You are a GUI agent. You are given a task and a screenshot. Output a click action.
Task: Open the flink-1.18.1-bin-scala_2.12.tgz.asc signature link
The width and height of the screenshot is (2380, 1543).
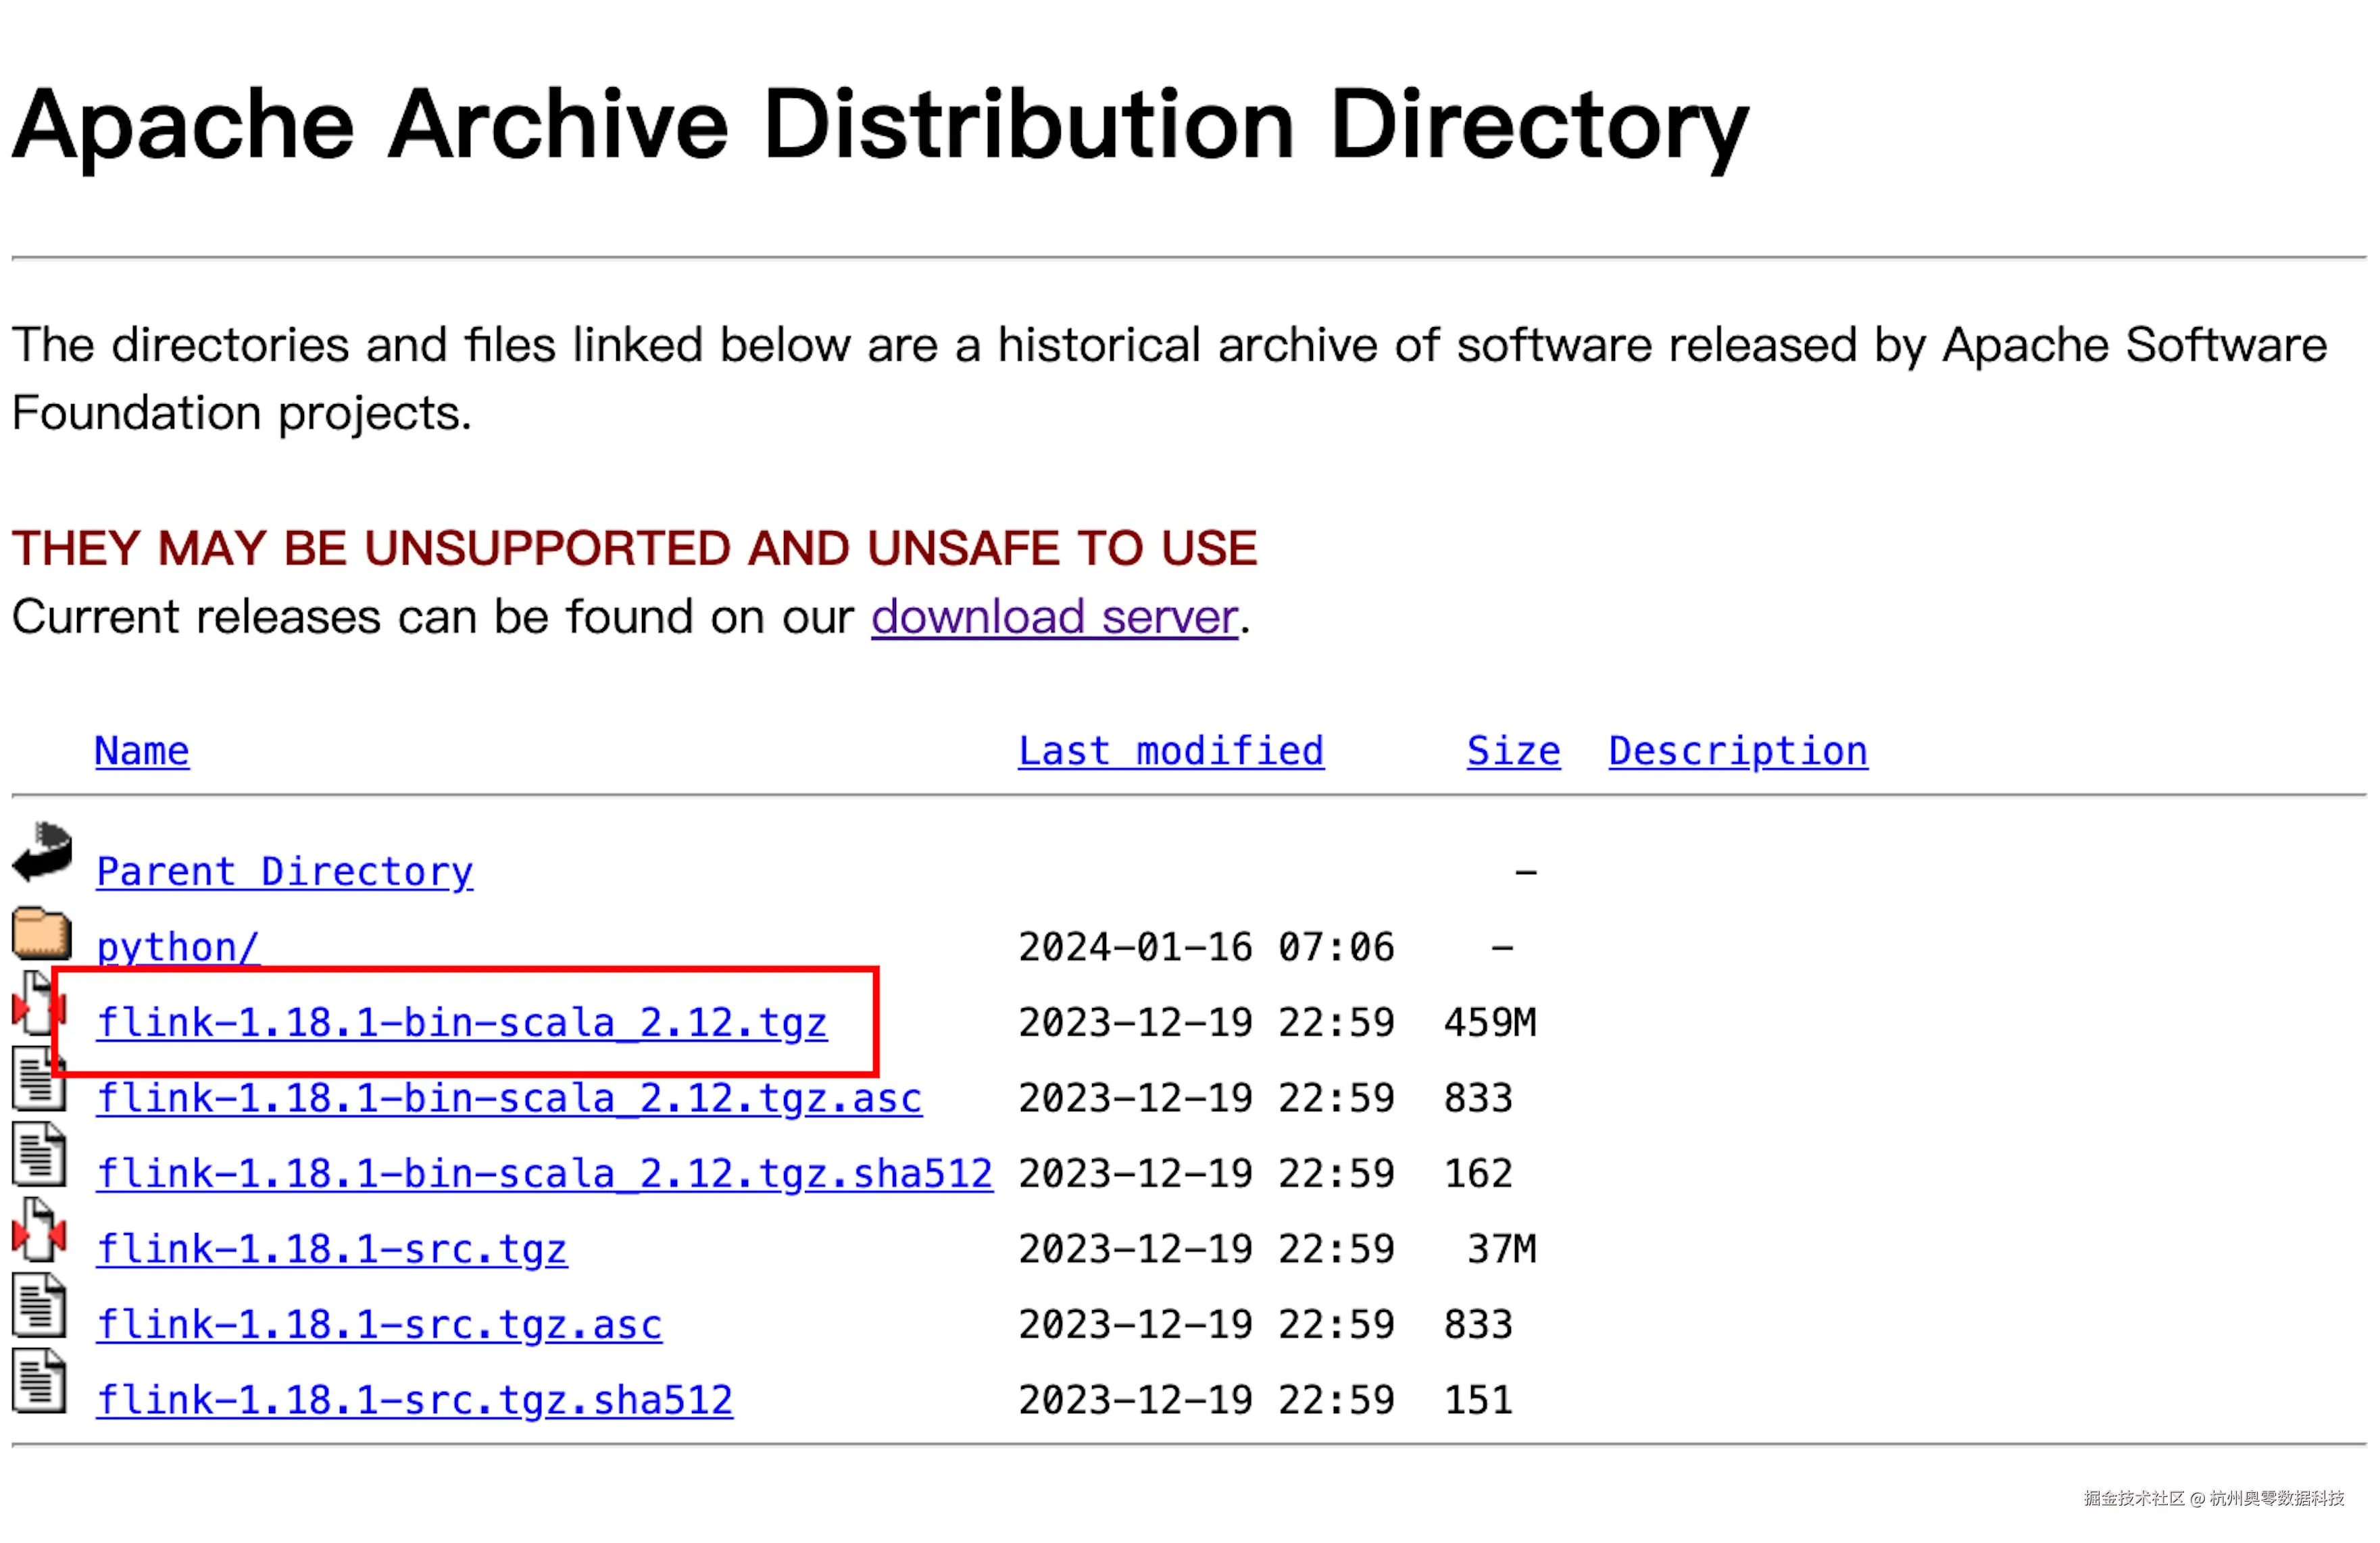point(509,1098)
